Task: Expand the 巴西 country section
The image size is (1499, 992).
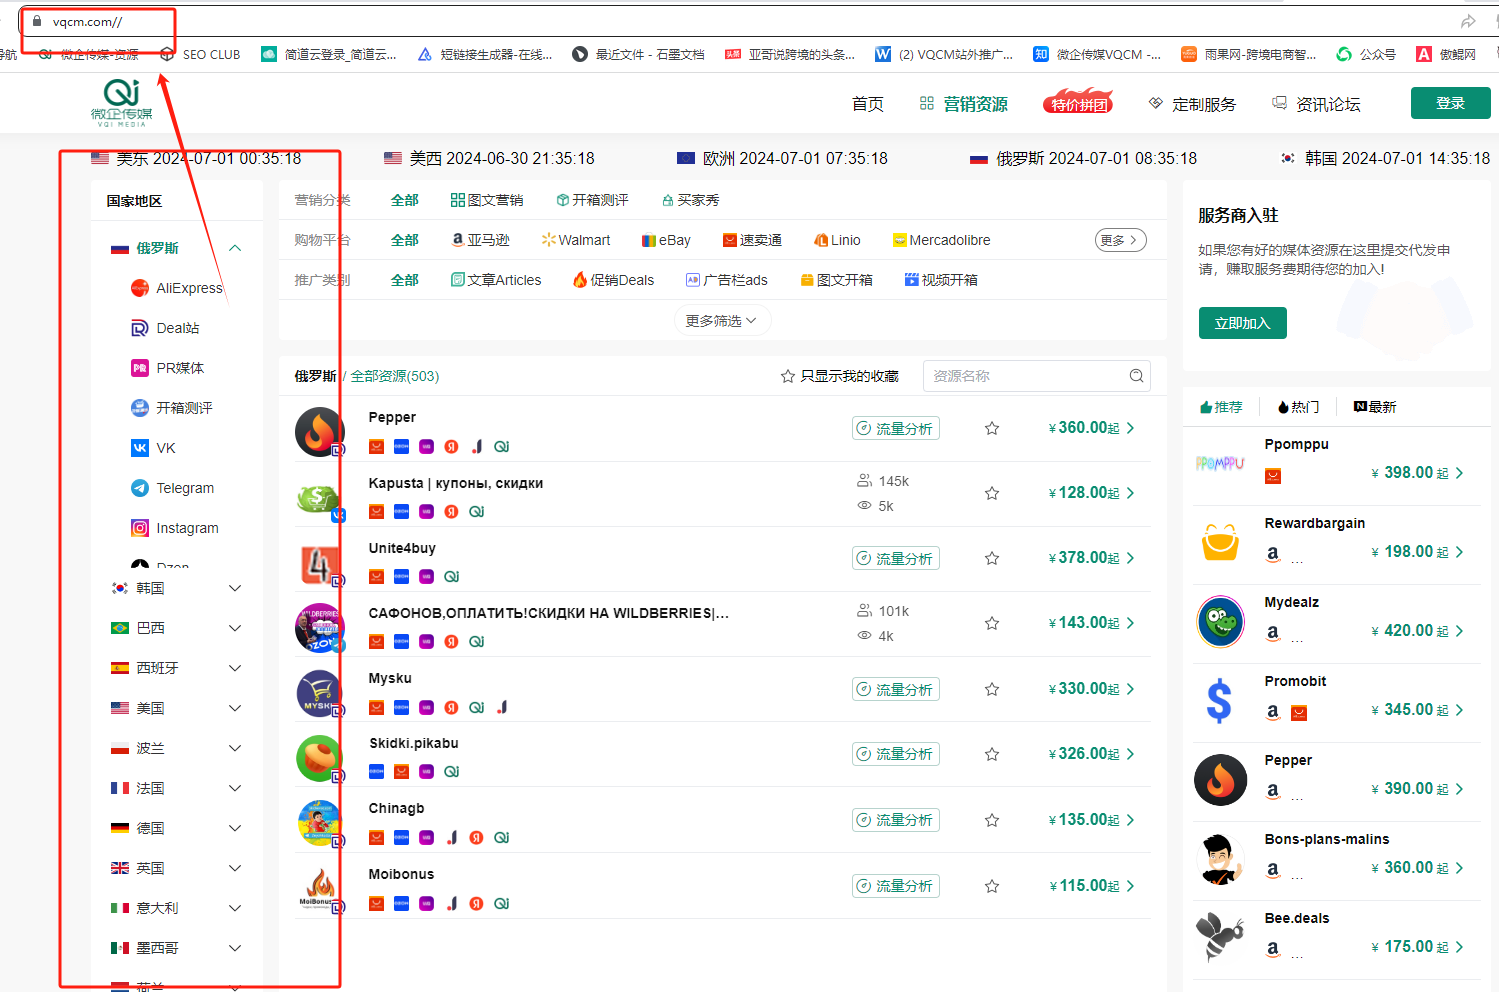Action: (x=235, y=628)
